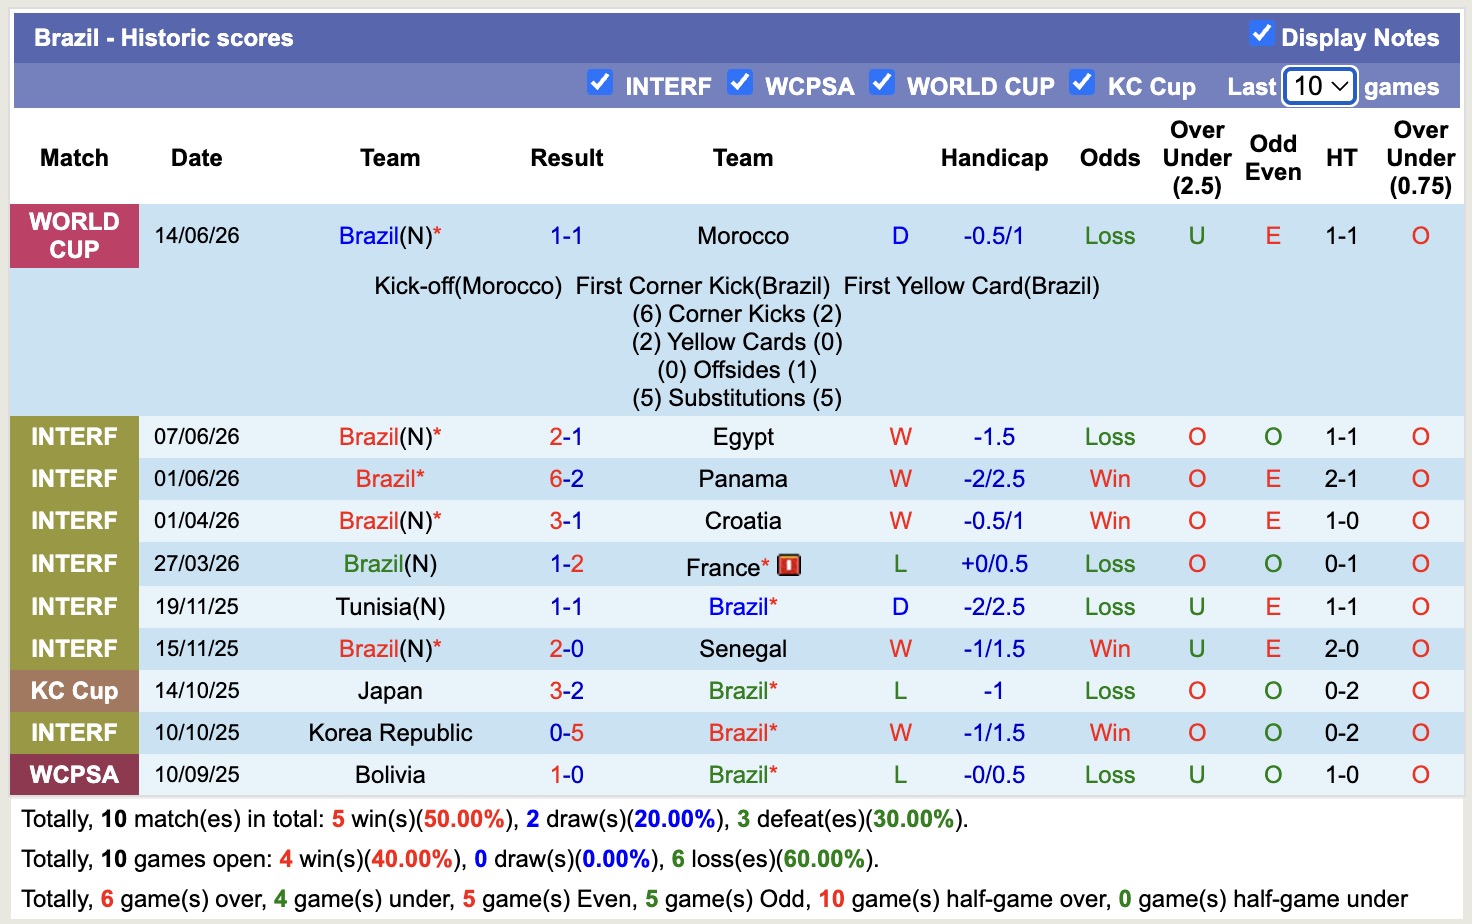
Task: Select the WCPSA competition label
Action: coord(74,775)
